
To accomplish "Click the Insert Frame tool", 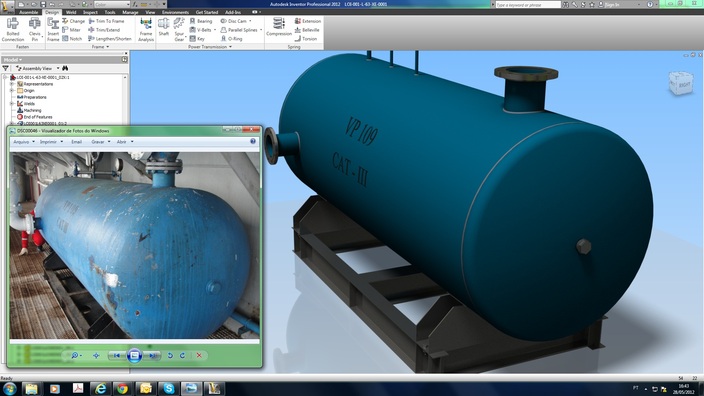I will point(53,30).
